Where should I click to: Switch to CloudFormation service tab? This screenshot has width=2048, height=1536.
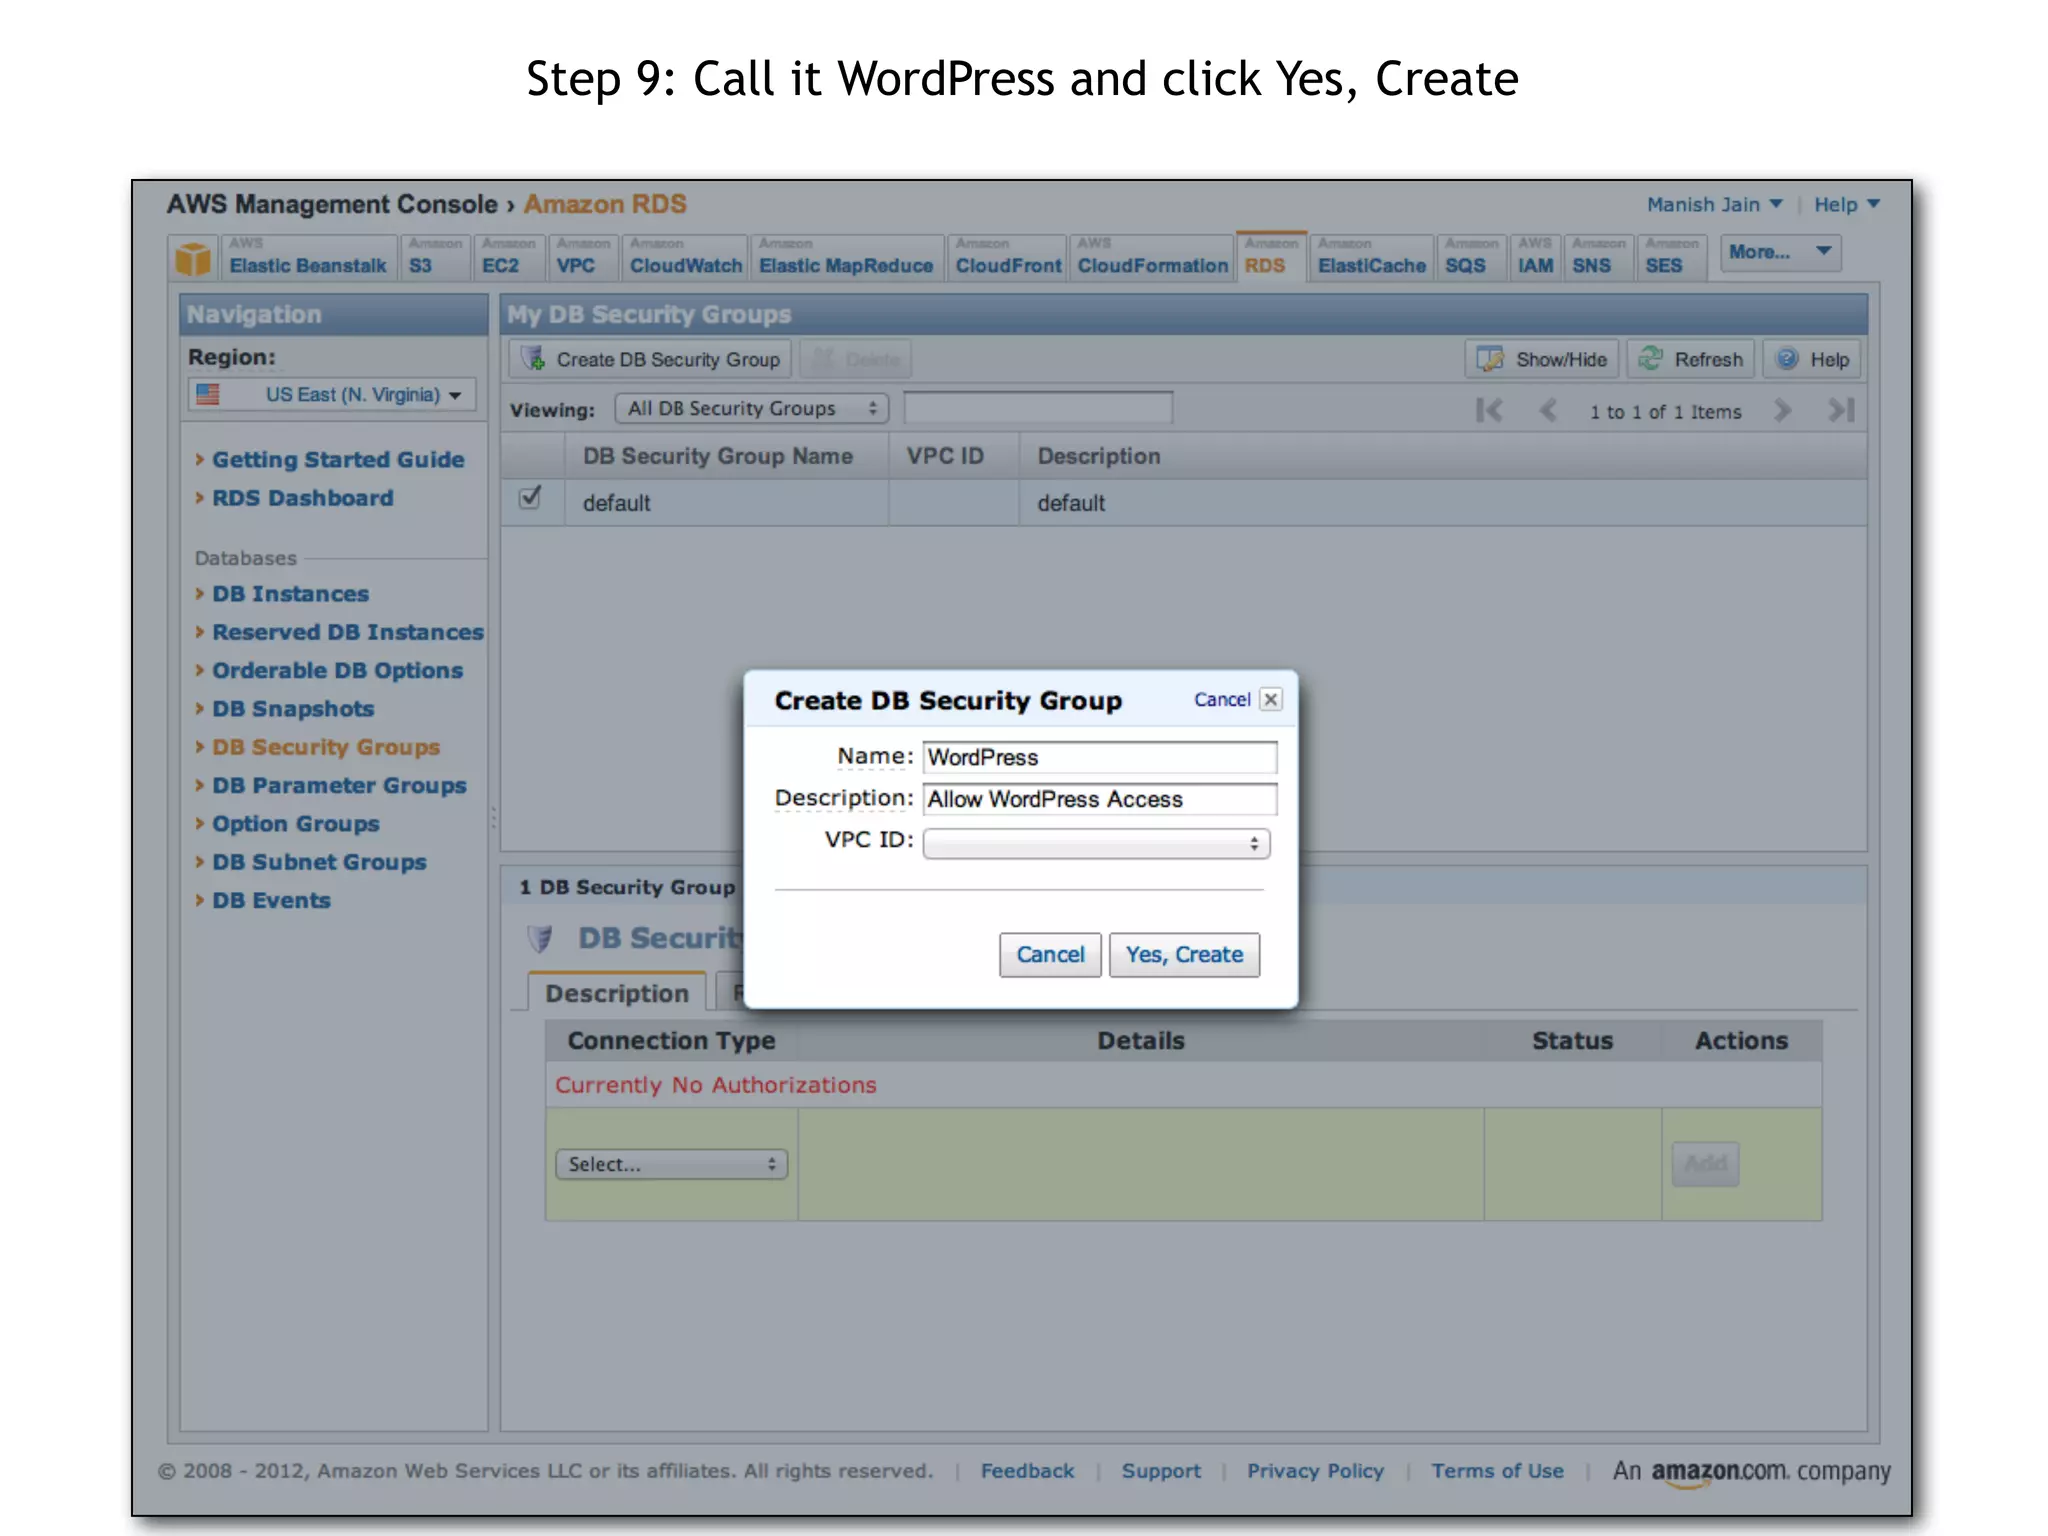coord(1152,257)
